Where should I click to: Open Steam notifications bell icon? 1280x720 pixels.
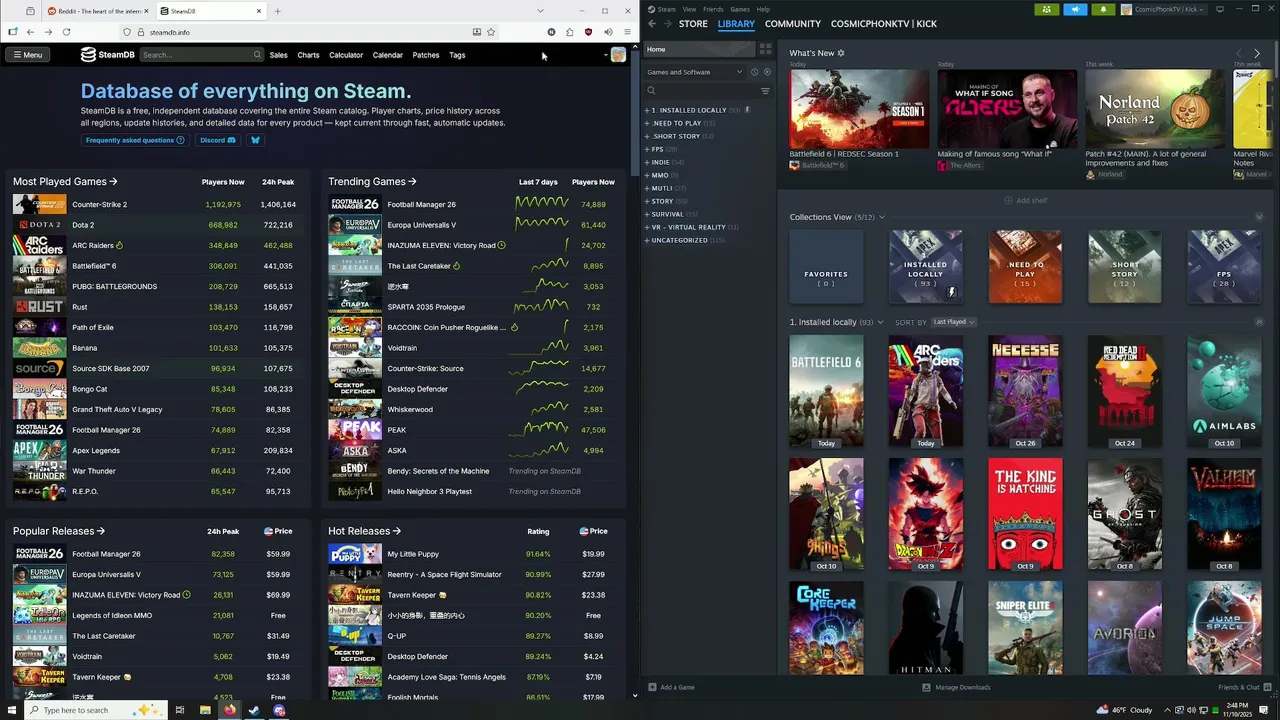(1103, 9)
